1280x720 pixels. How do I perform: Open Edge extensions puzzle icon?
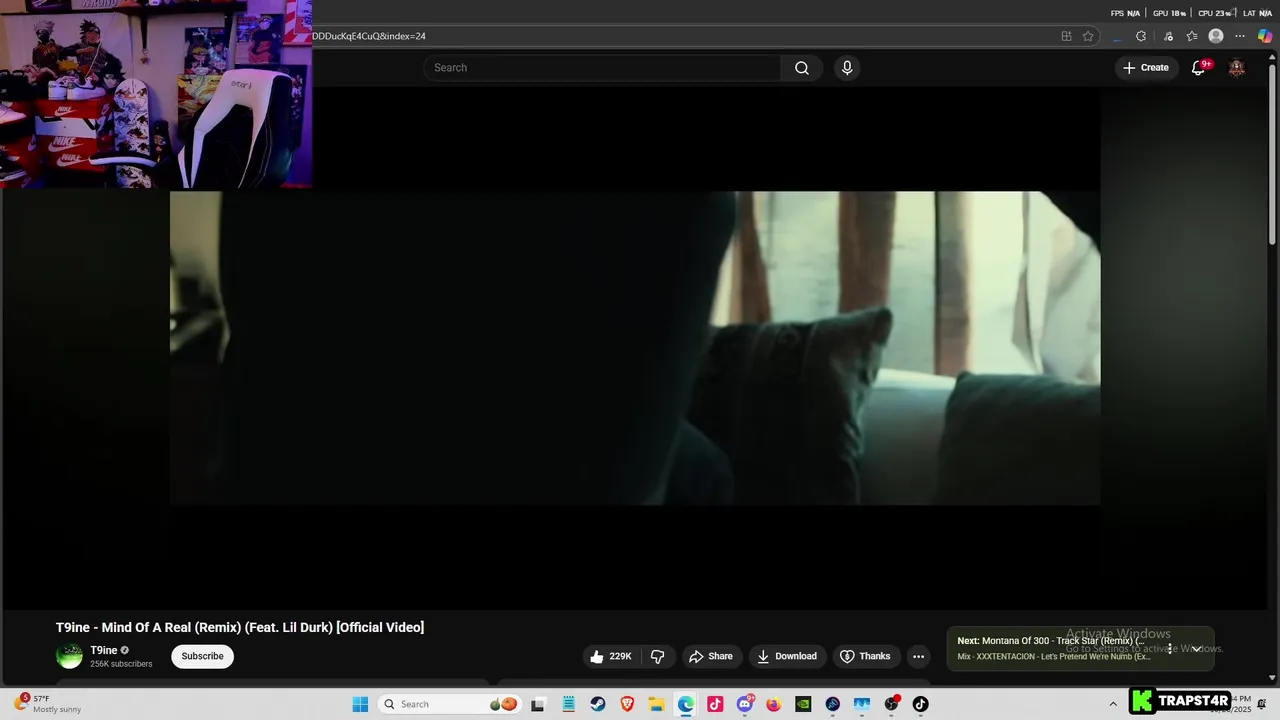pyautogui.click(x=1141, y=36)
